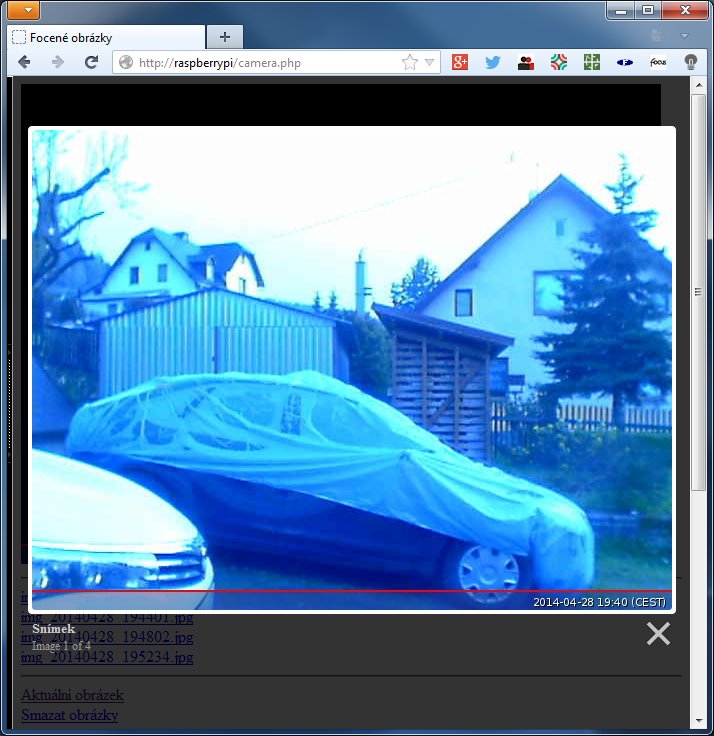Follow the Aktuální obrázek link
Image resolution: width=714 pixels, height=736 pixels.
tap(73, 695)
